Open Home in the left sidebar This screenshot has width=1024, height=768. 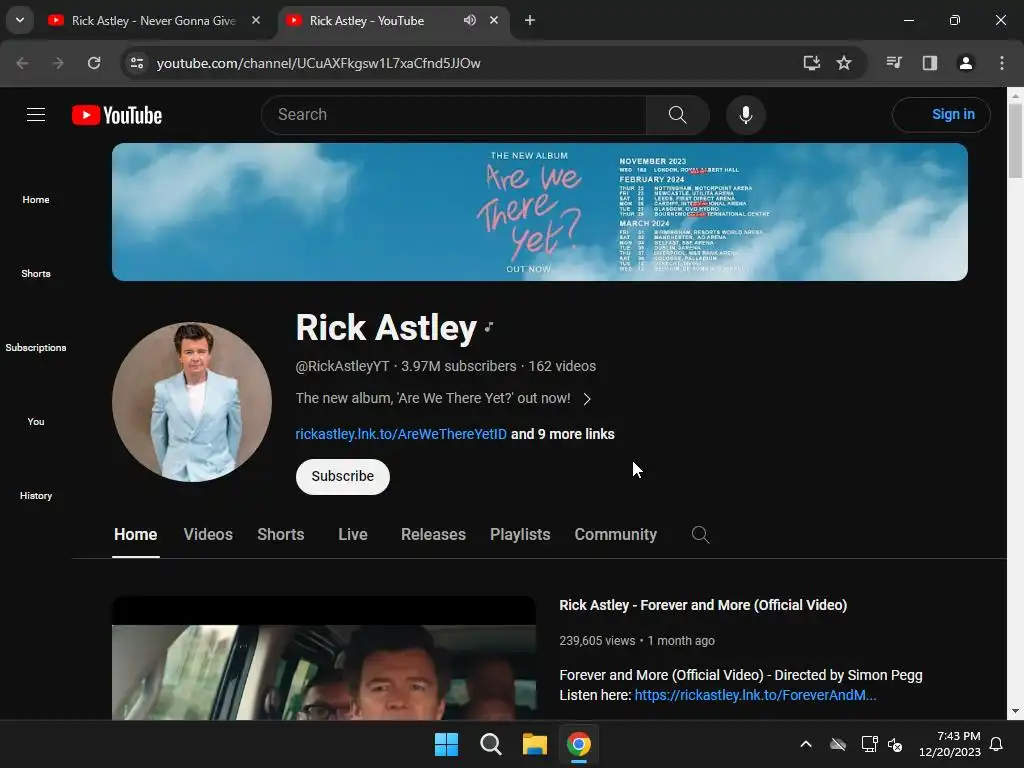click(x=36, y=200)
